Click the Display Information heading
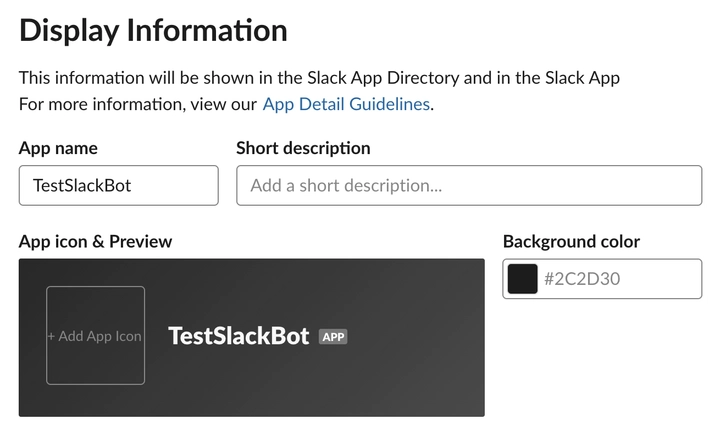Screen dimensions: 720x428 [x=153, y=31]
